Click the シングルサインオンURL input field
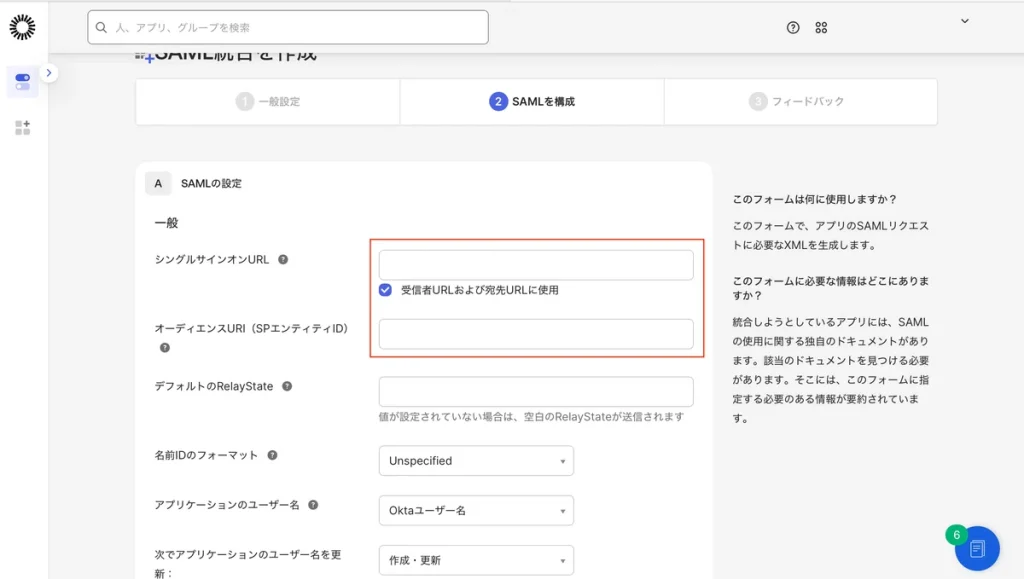Viewport: 1024px width, 579px height. click(536, 265)
